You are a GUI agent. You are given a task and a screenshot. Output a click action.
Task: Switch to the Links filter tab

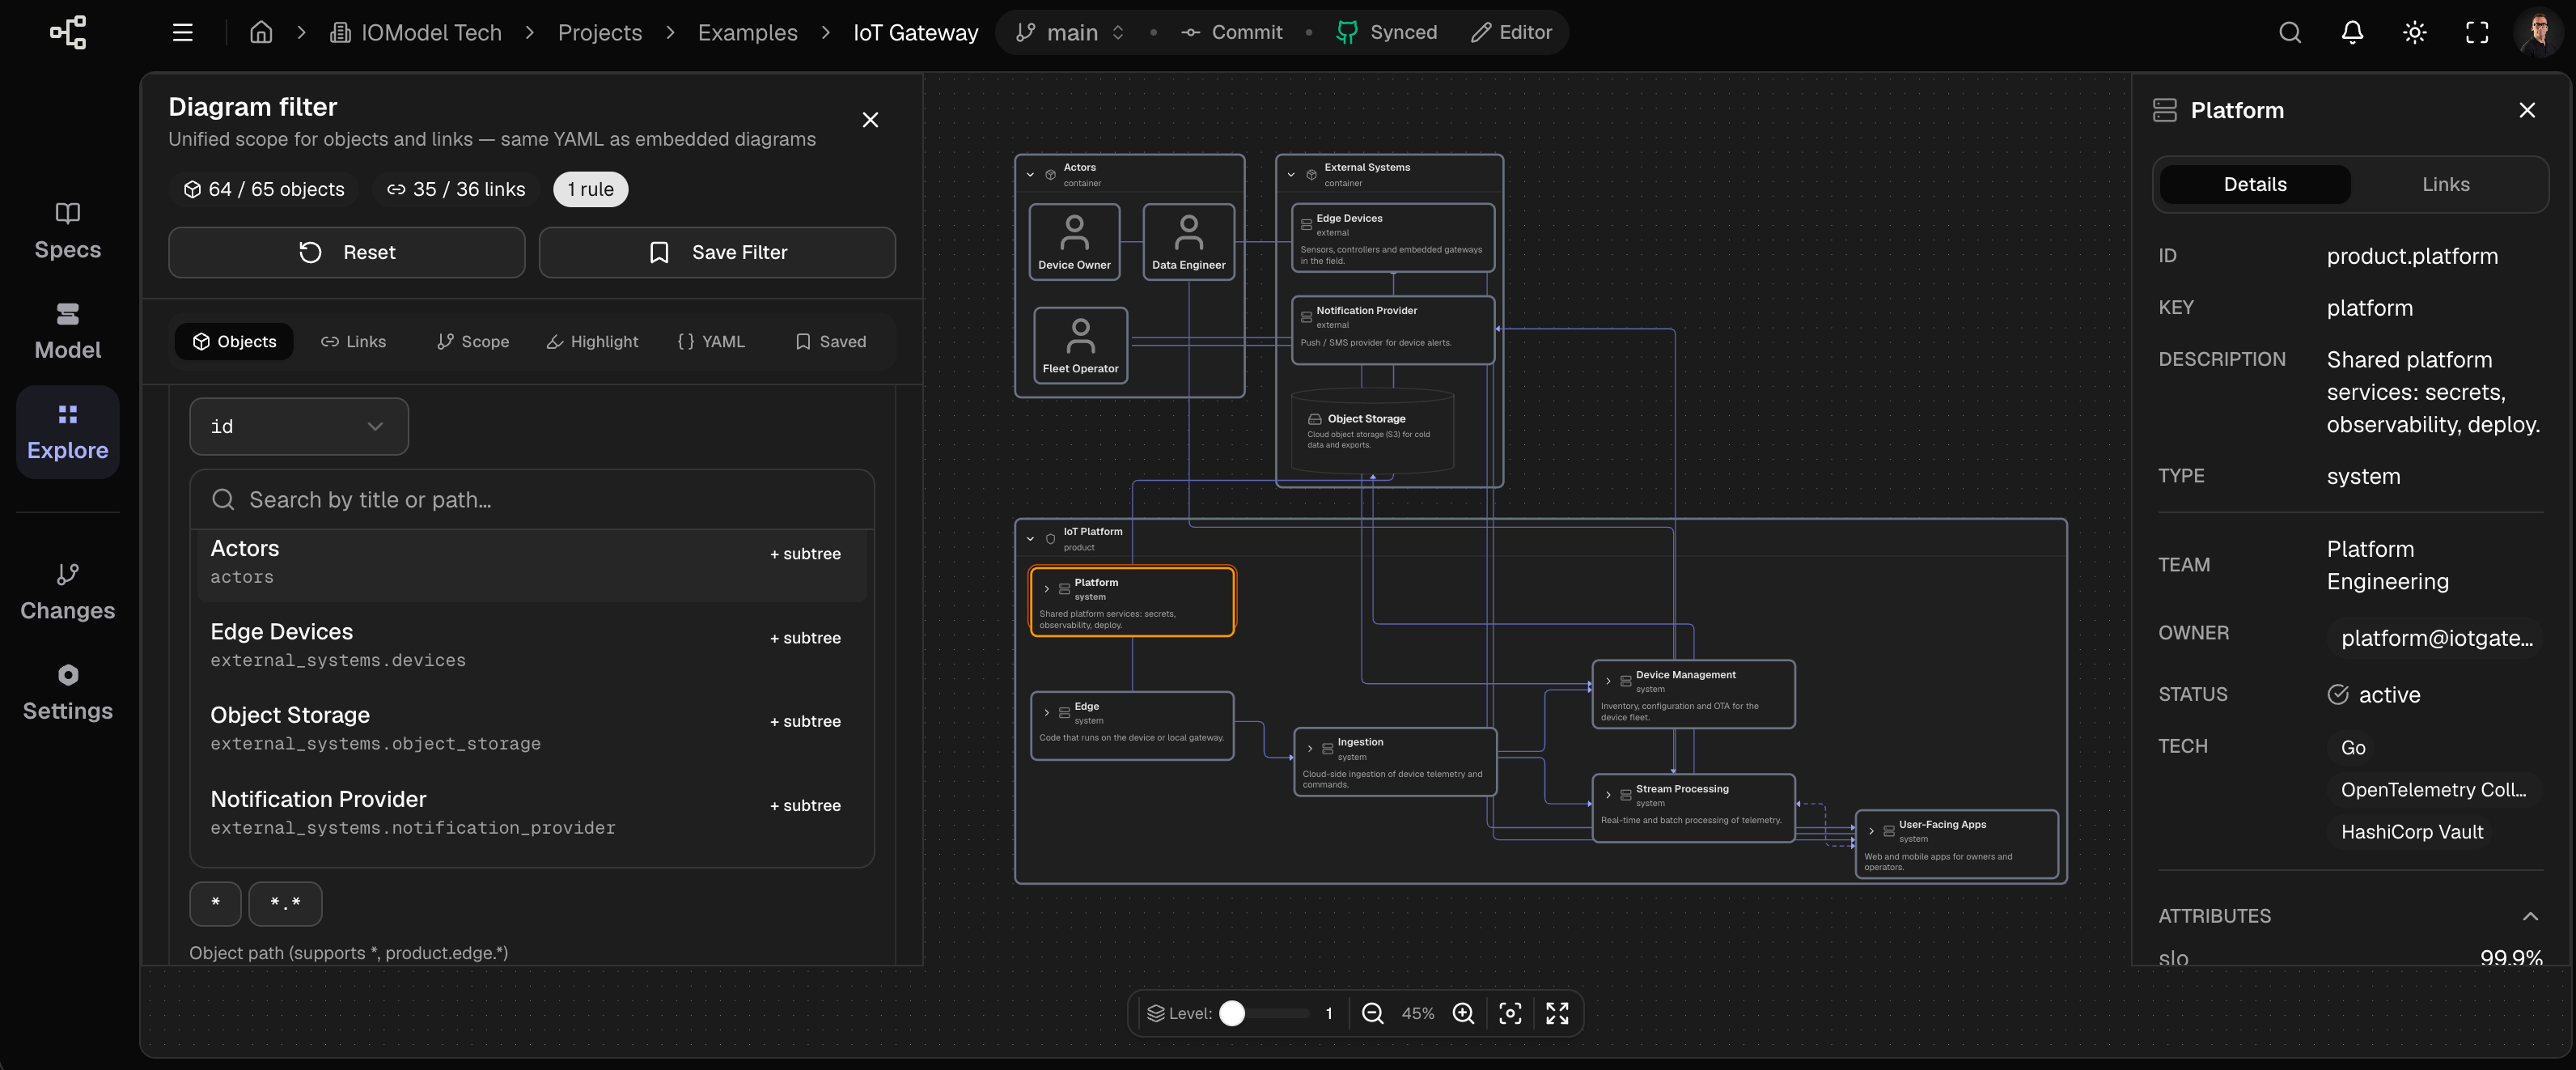coord(353,341)
